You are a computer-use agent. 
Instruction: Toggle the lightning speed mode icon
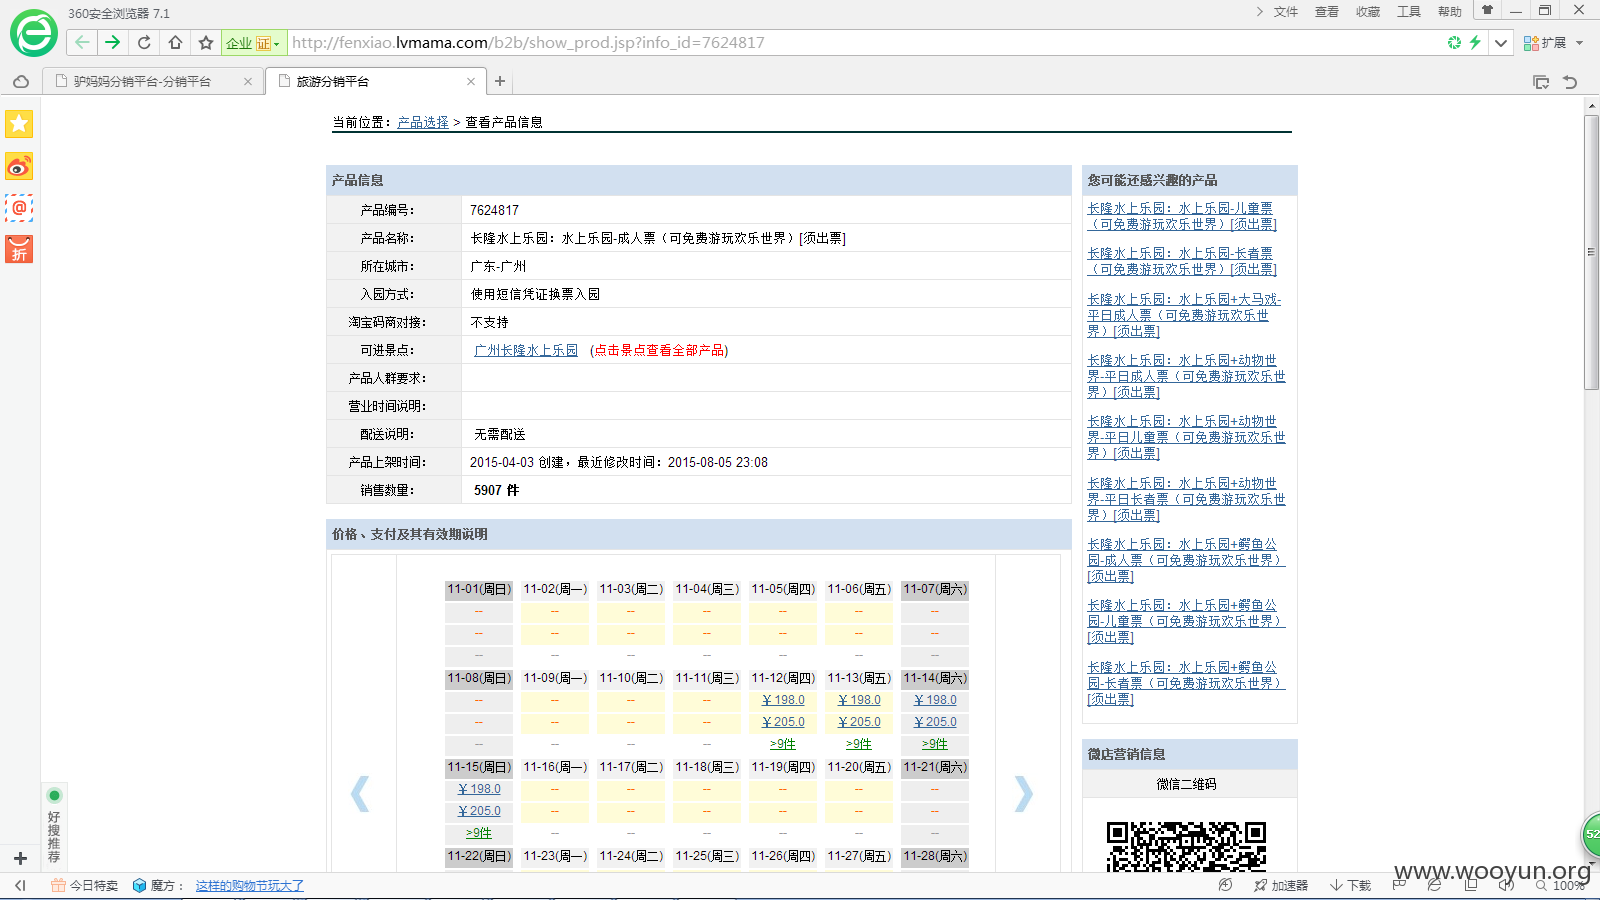click(1475, 42)
